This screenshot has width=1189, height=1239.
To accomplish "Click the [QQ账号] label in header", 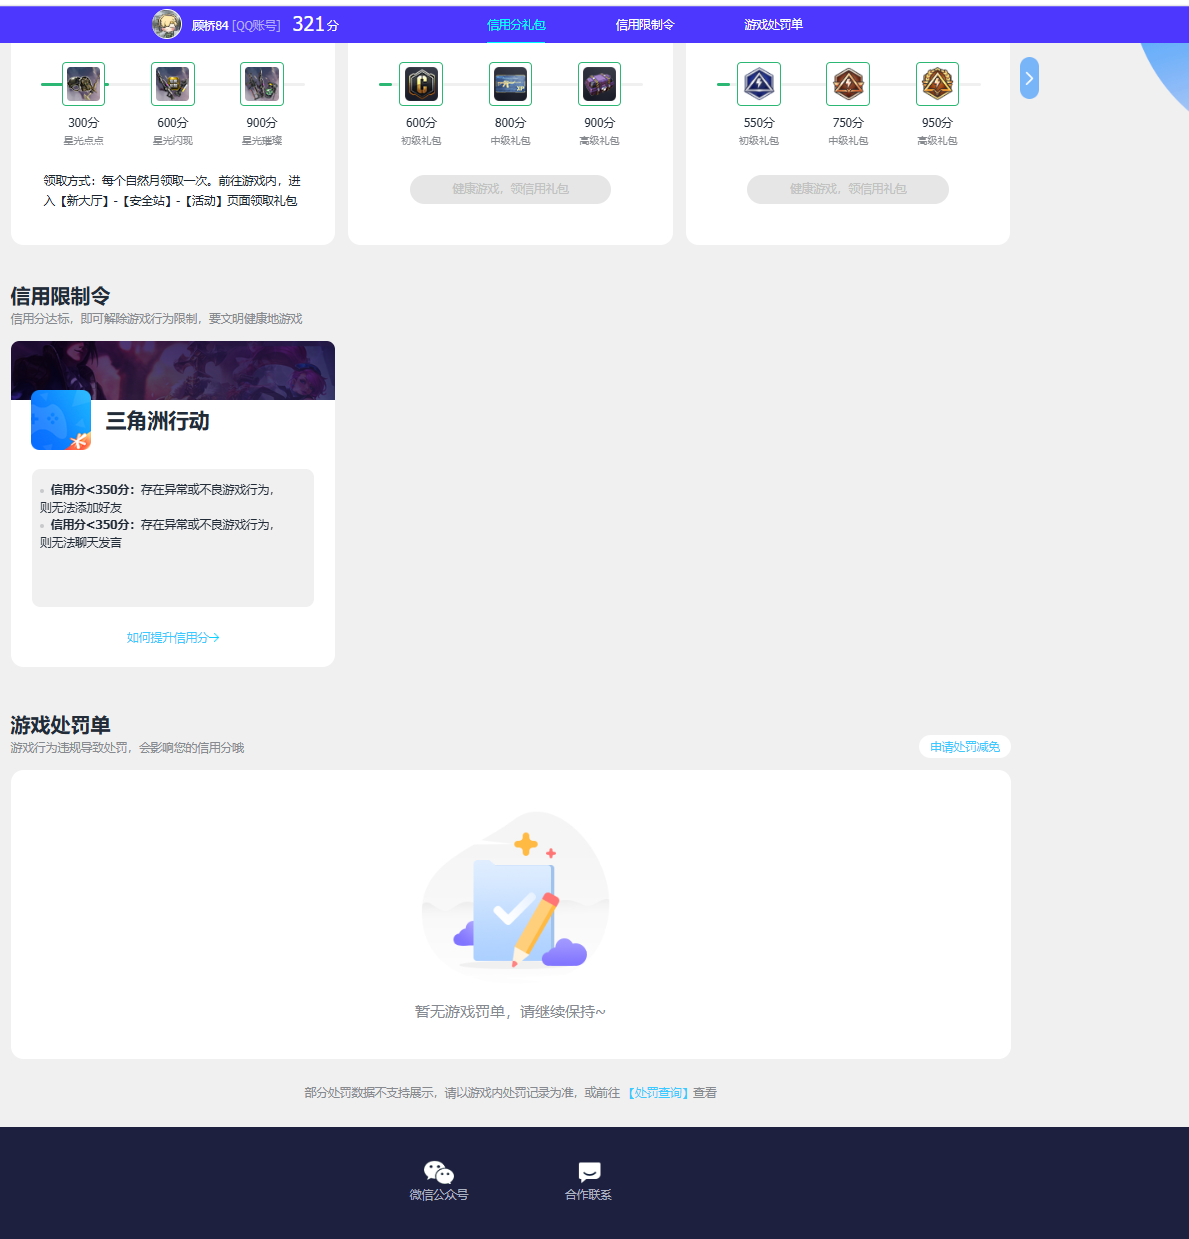I will pyautogui.click(x=256, y=25).
